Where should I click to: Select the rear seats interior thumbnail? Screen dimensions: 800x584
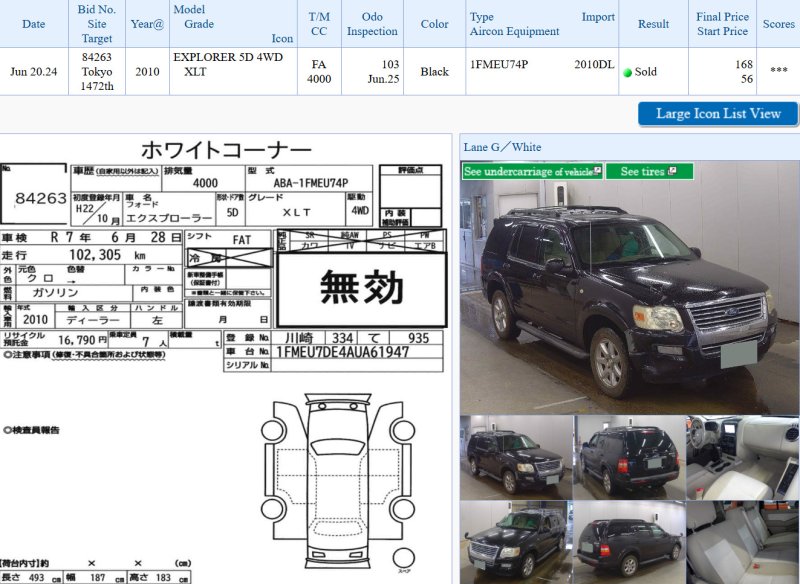tap(742, 543)
